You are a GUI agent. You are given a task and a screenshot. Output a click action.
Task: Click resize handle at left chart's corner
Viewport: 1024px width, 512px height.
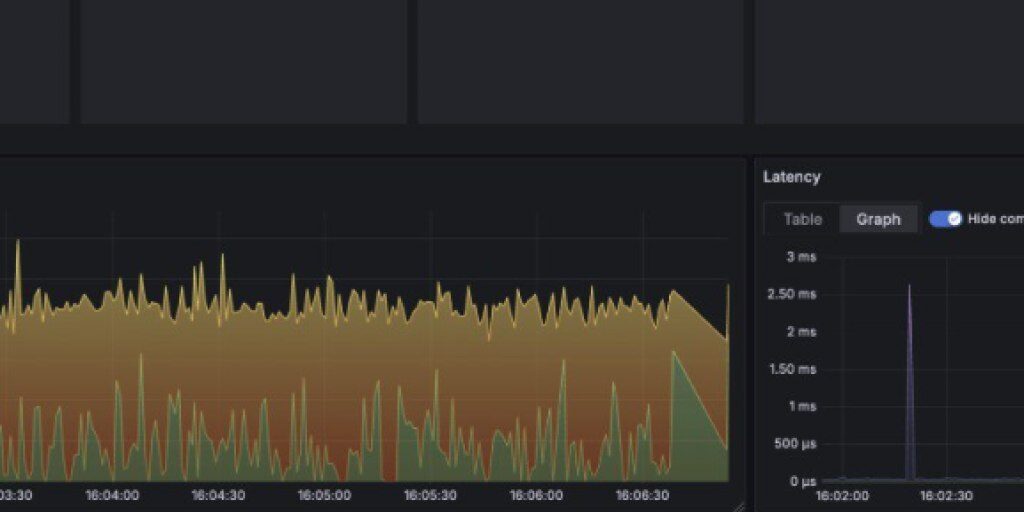[740, 507]
